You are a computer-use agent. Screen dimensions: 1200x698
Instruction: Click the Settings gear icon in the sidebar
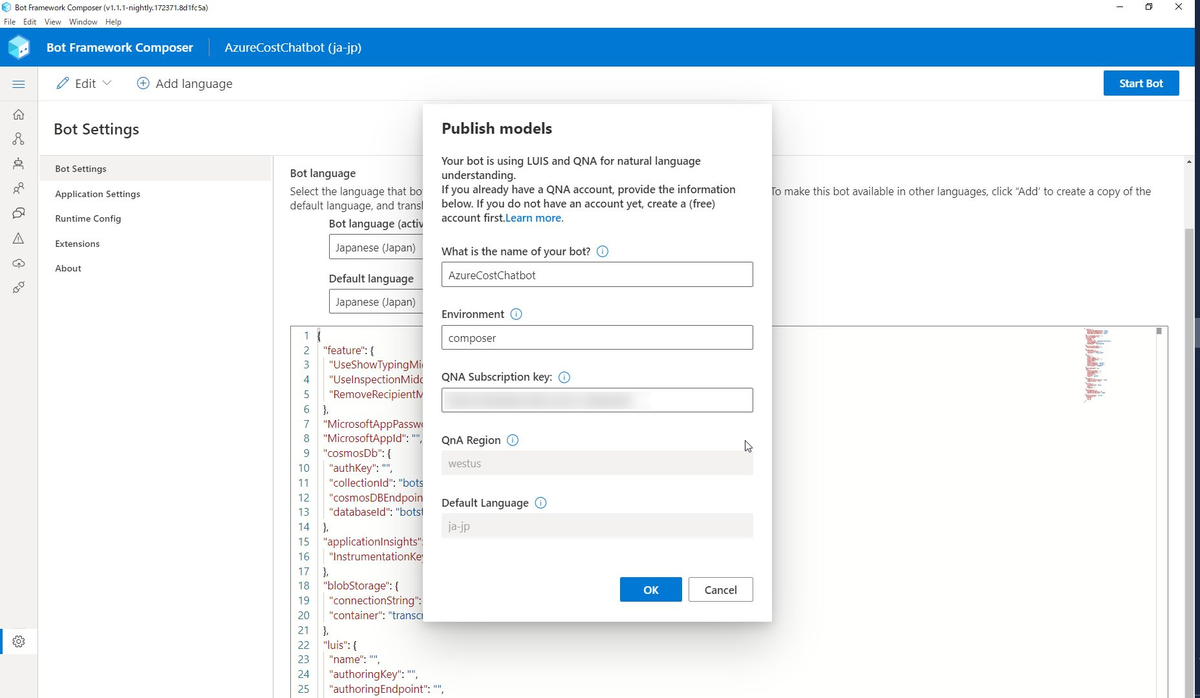pos(18,641)
